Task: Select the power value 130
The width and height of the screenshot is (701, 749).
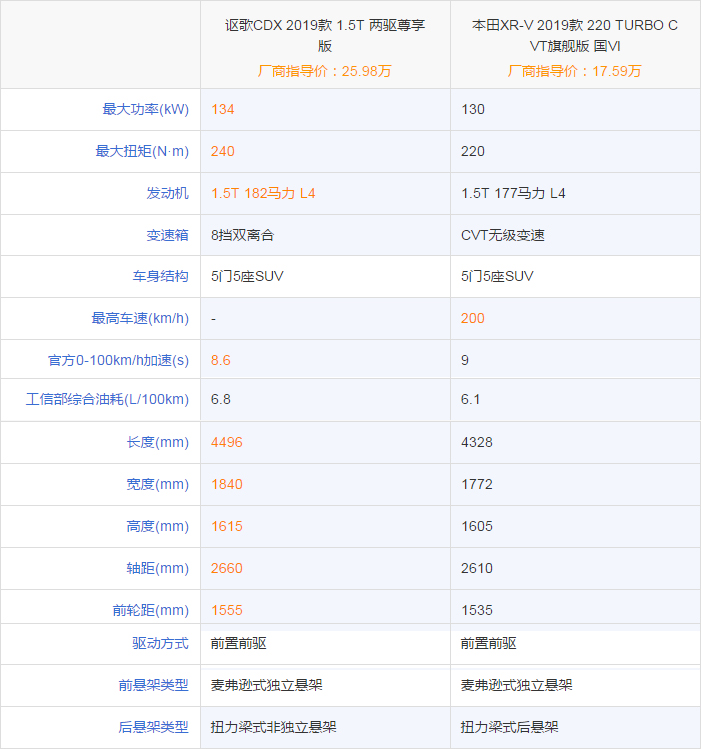Action: (x=473, y=109)
